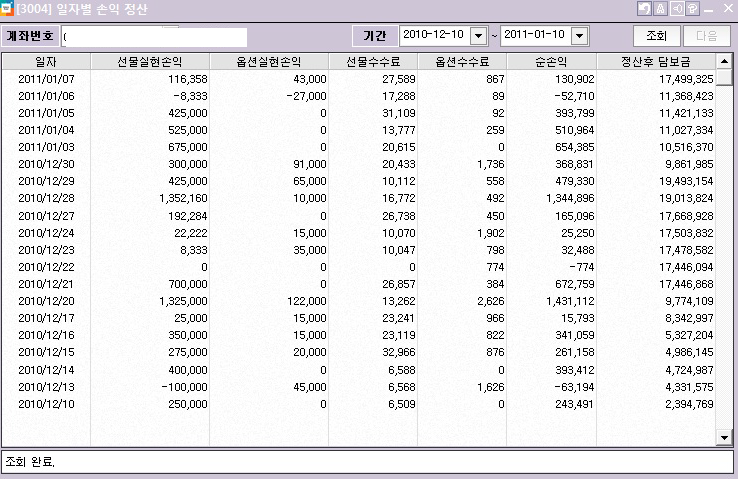The height and width of the screenshot is (479, 738).
Task: Select the 2011/01/04 date cell
Action: [46, 130]
